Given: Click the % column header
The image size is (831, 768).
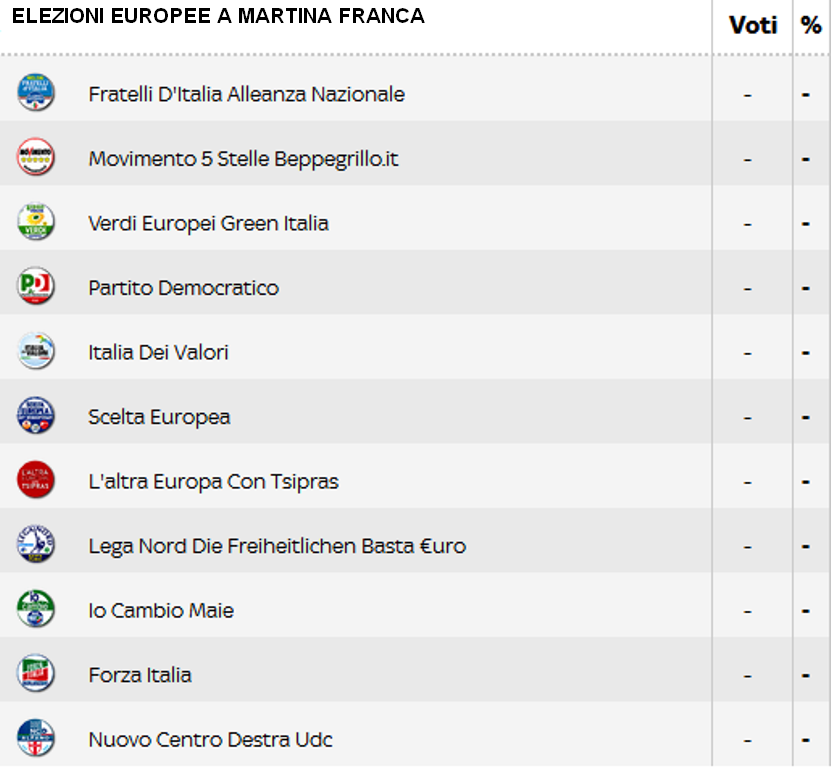Looking at the screenshot, I should pyautogui.click(x=811, y=25).
